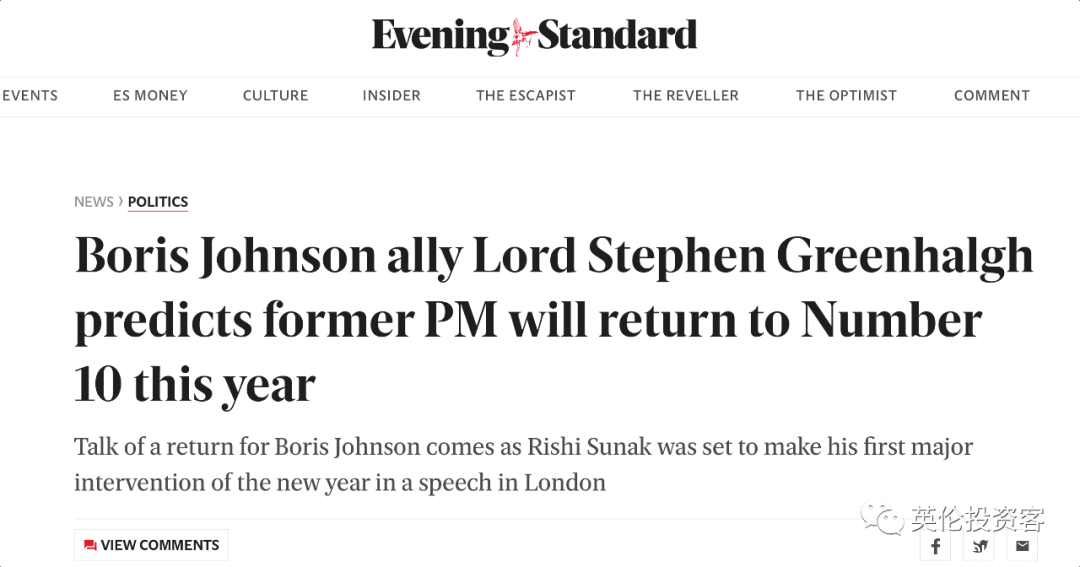Open THE REVELLER section

tap(686, 96)
